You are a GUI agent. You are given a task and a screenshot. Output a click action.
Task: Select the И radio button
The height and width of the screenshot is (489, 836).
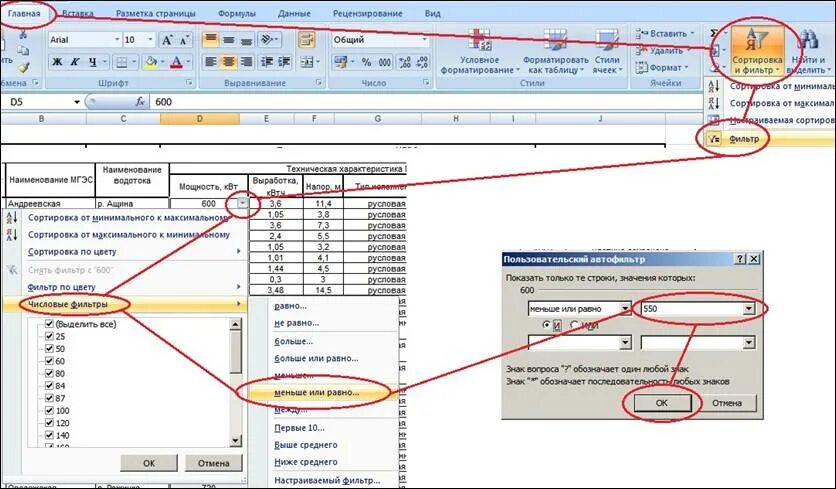point(546,325)
